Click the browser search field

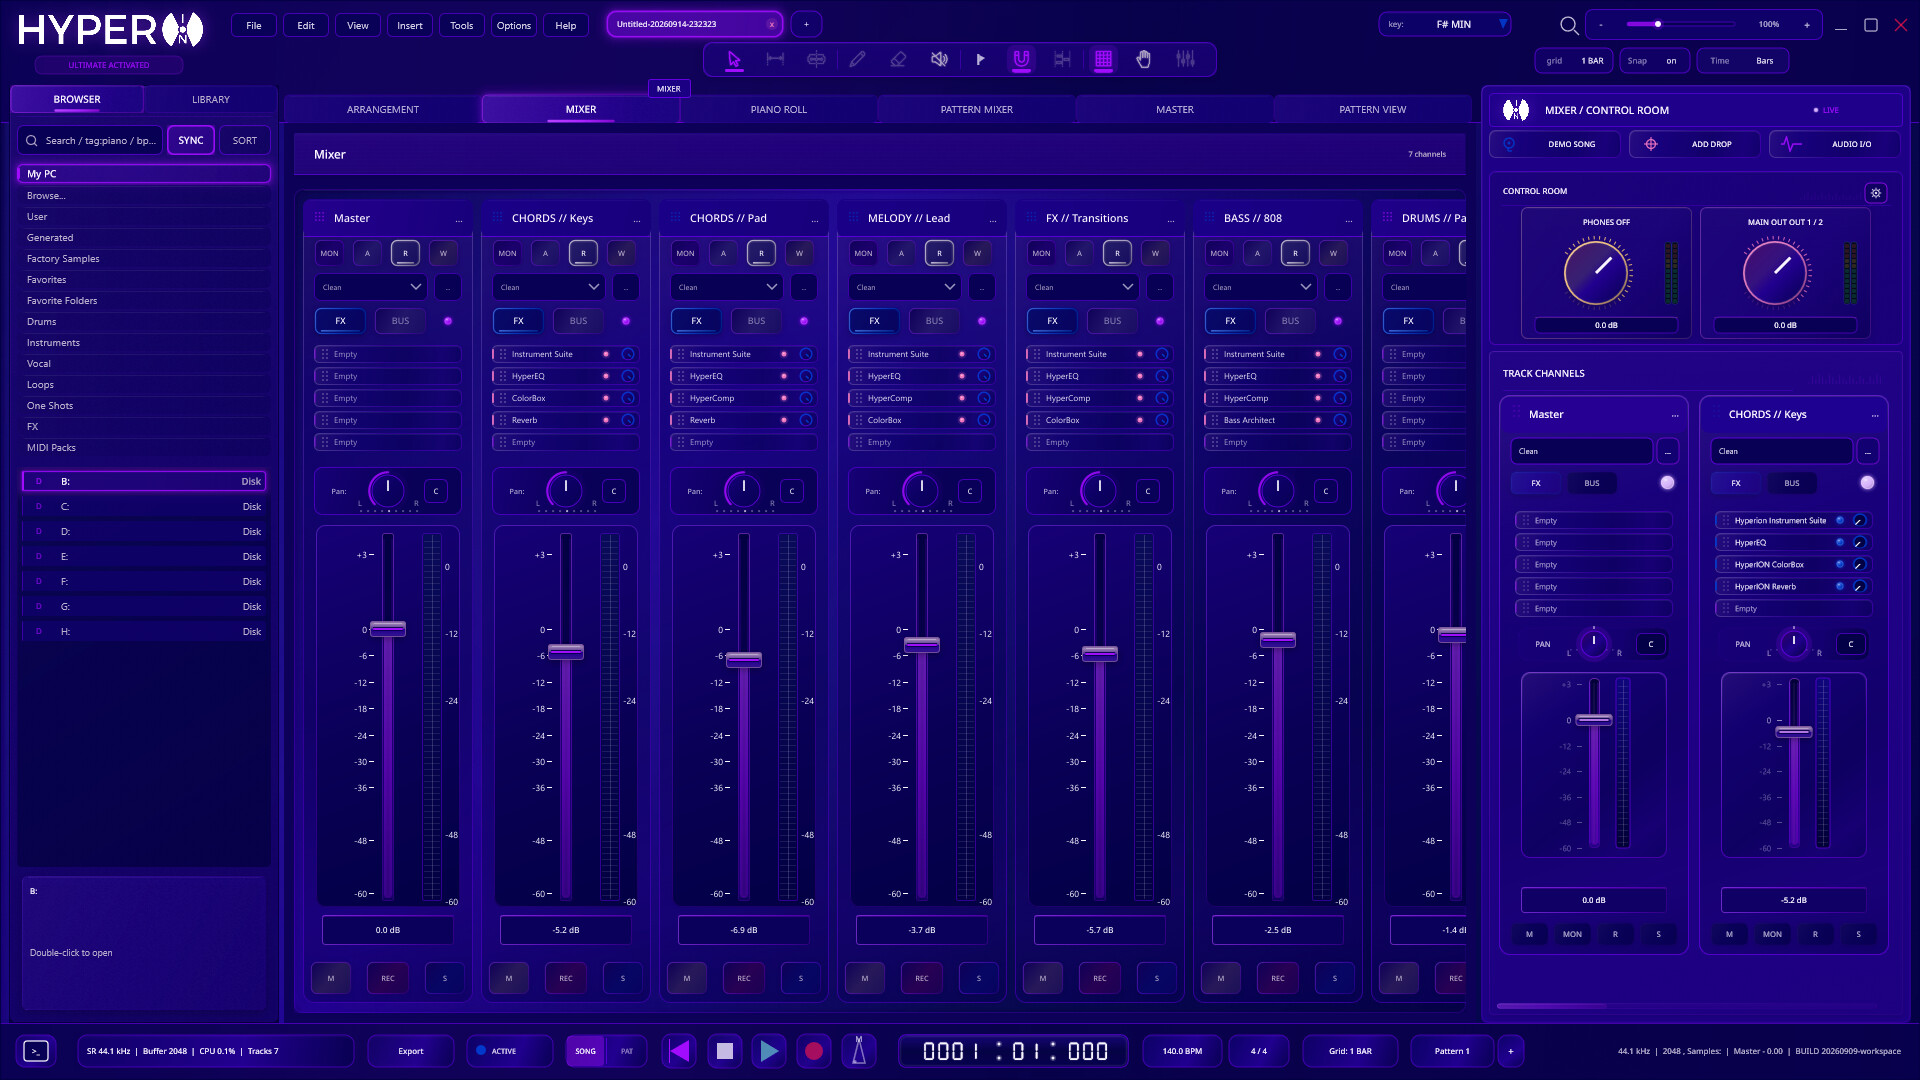tap(91, 141)
